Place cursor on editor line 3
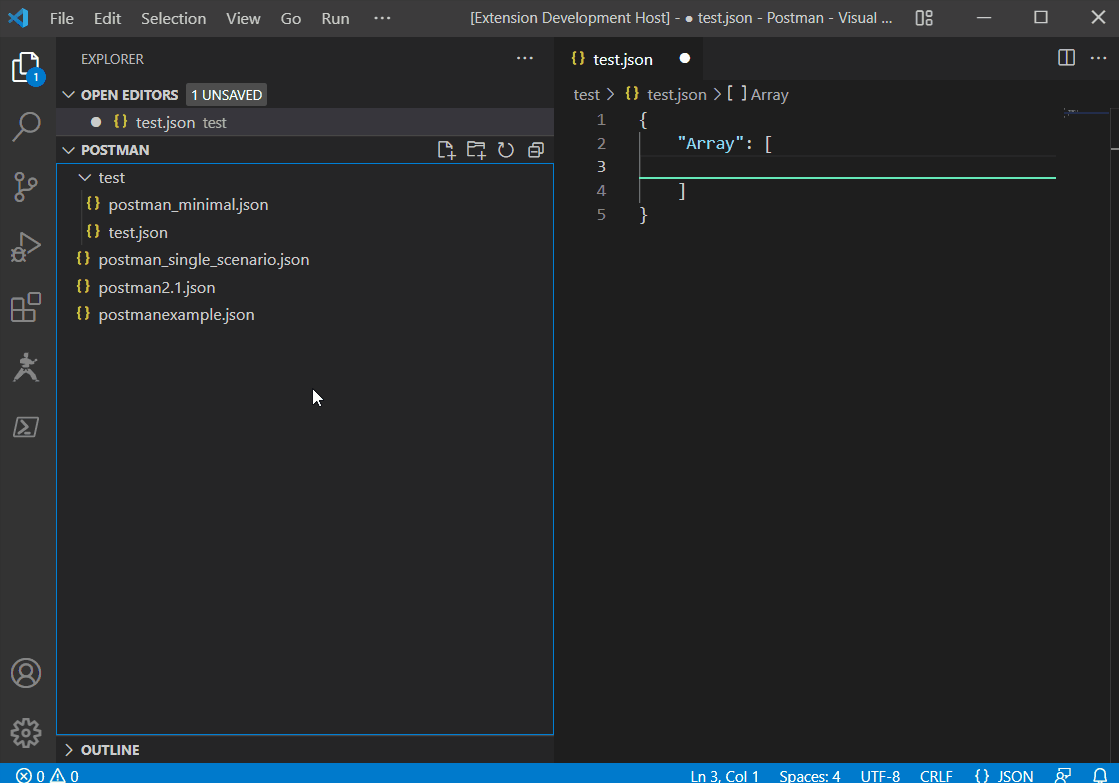The width and height of the screenshot is (1119, 783). pos(847,167)
